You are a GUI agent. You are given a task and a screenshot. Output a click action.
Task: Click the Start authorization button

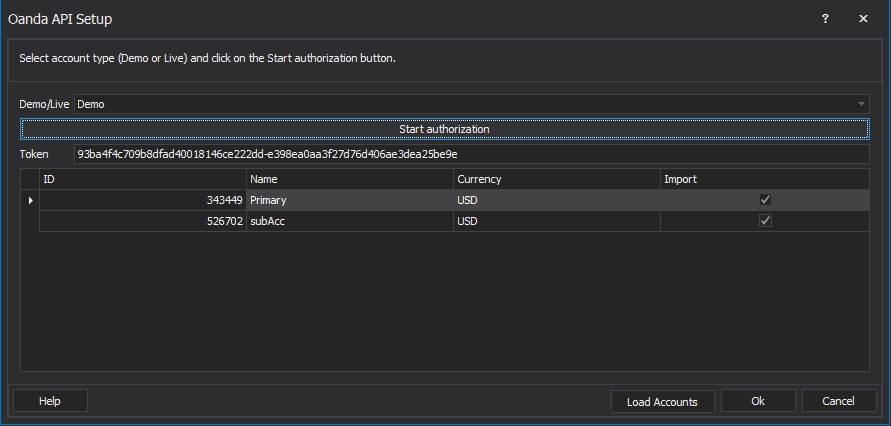[444, 129]
